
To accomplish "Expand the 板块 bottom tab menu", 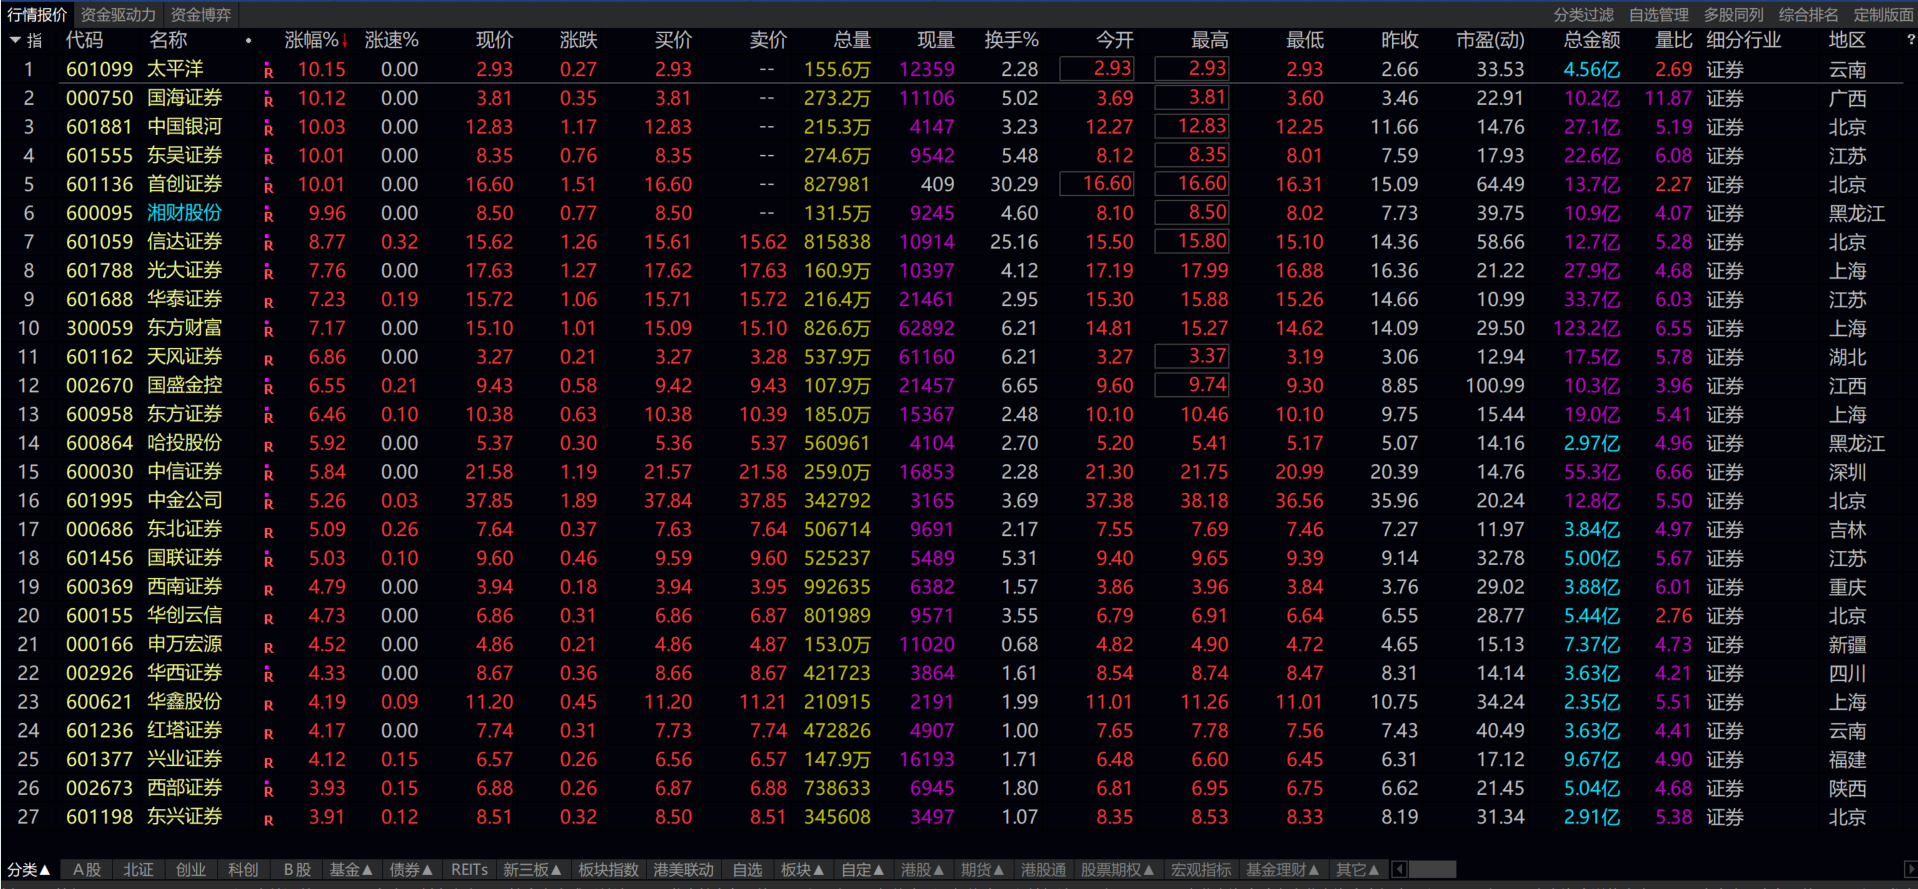I will tap(802, 869).
